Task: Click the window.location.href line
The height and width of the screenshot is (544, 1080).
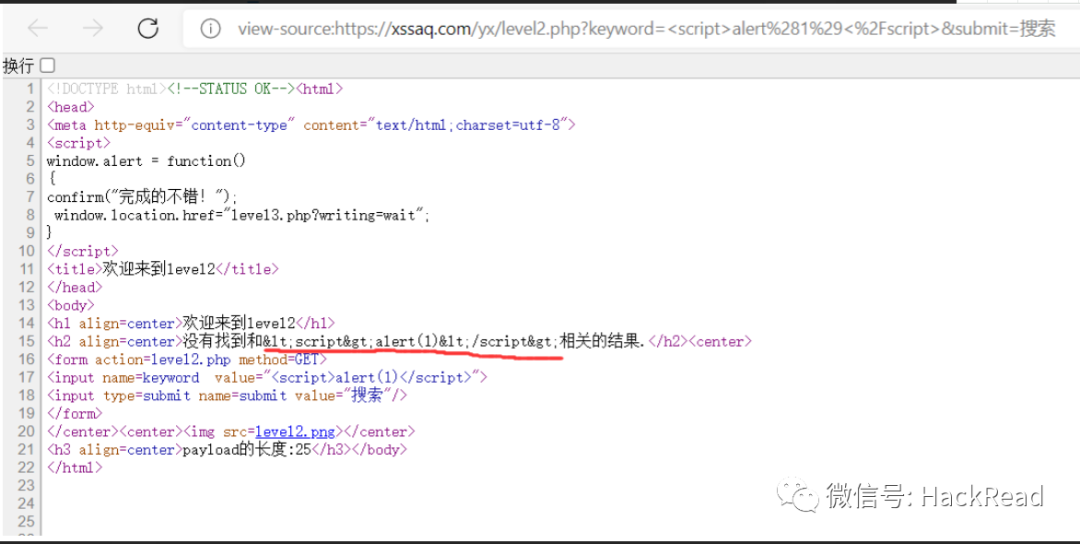Action: (242, 215)
